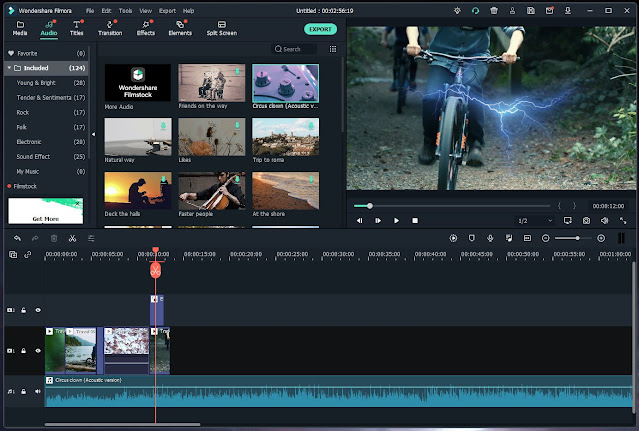Collapse the Included audio folder

10,68
